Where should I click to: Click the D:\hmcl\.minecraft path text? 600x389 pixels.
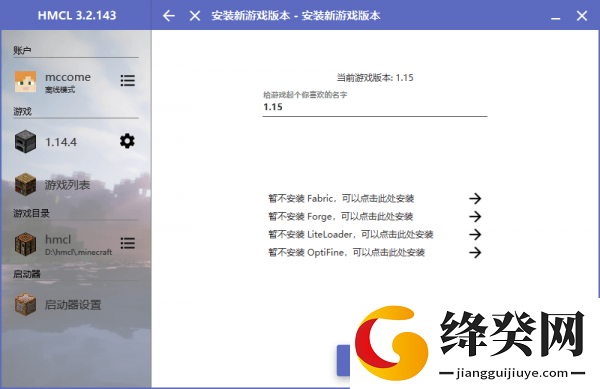click(x=78, y=252)
